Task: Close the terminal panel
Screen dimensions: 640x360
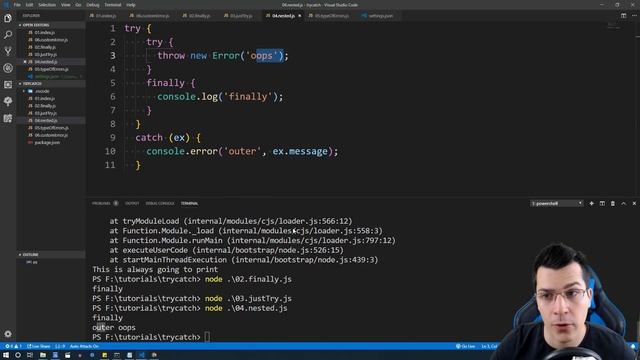Action: pos(634,203)
